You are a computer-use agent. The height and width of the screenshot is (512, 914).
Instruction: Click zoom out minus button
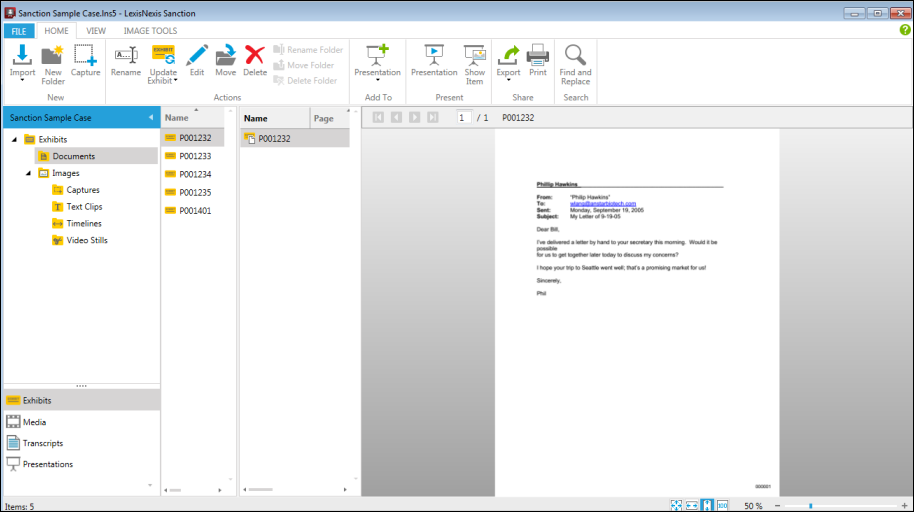777,506
